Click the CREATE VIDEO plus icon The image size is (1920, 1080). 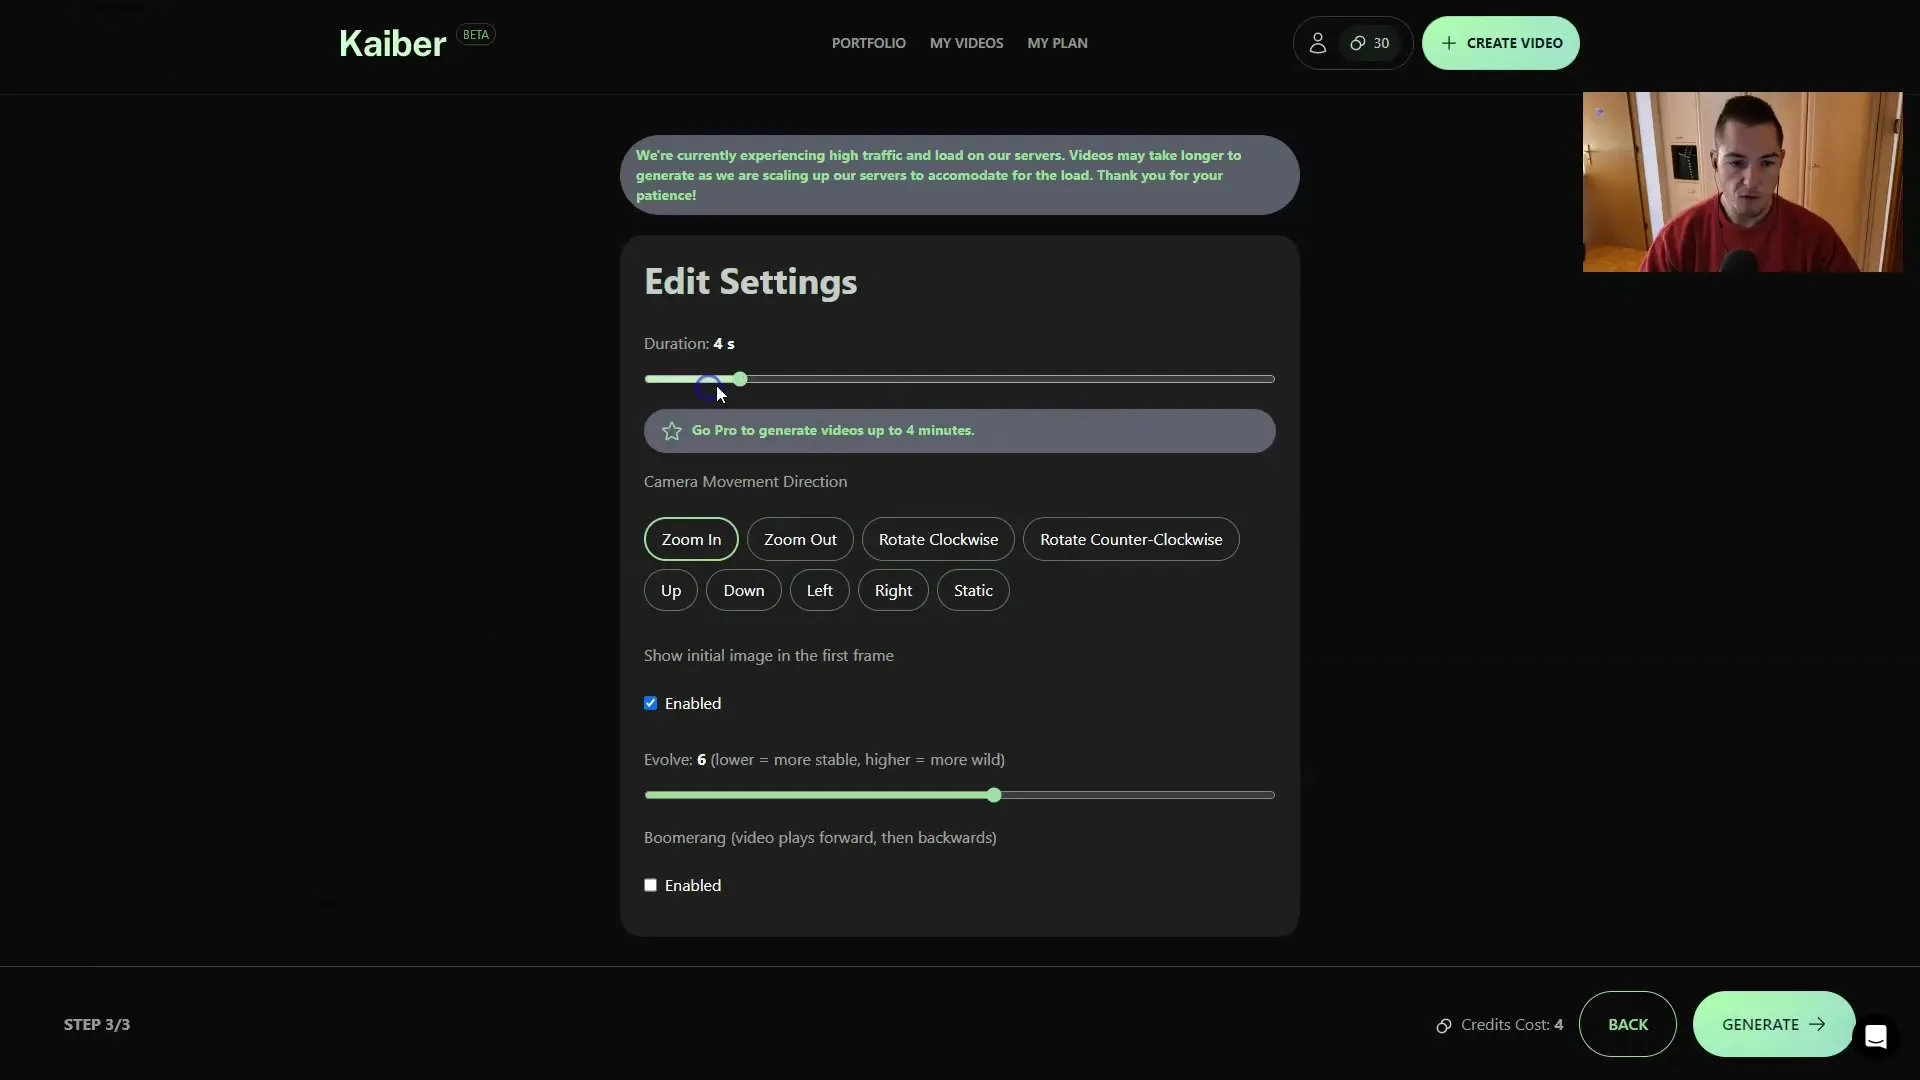pos(1448,42)
